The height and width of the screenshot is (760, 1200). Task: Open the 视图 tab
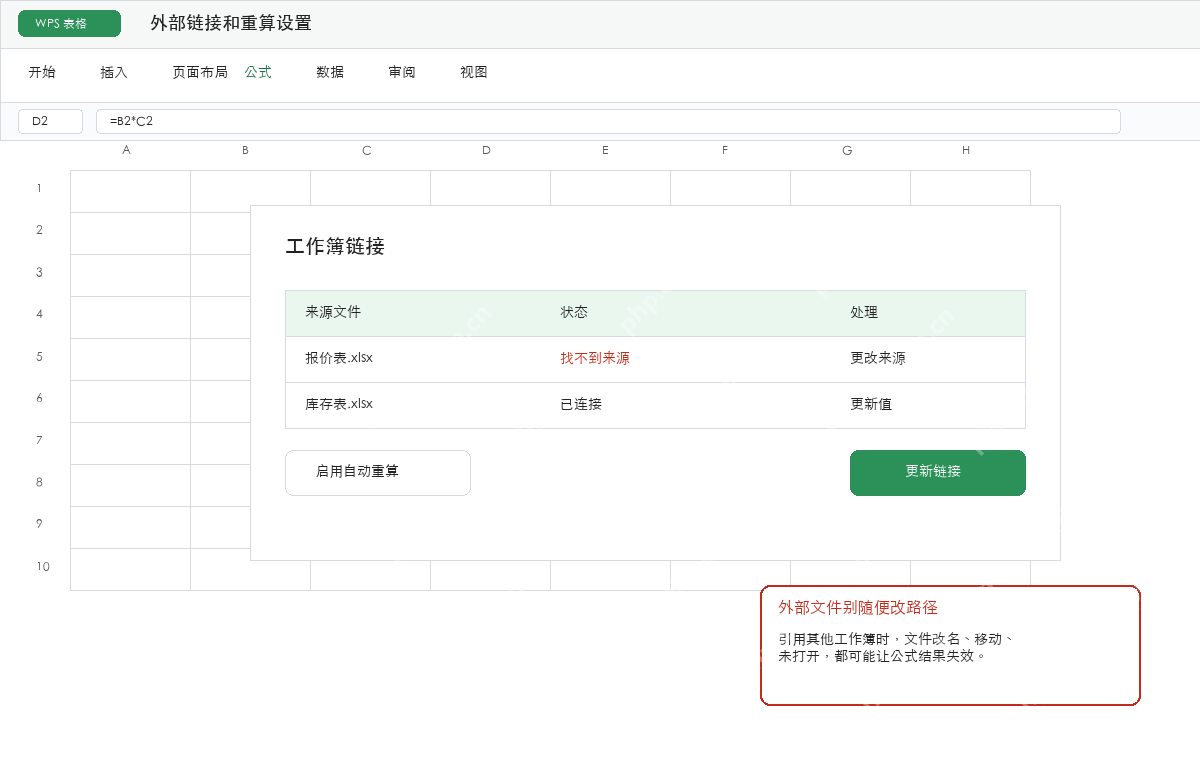(x=474, y=72)
